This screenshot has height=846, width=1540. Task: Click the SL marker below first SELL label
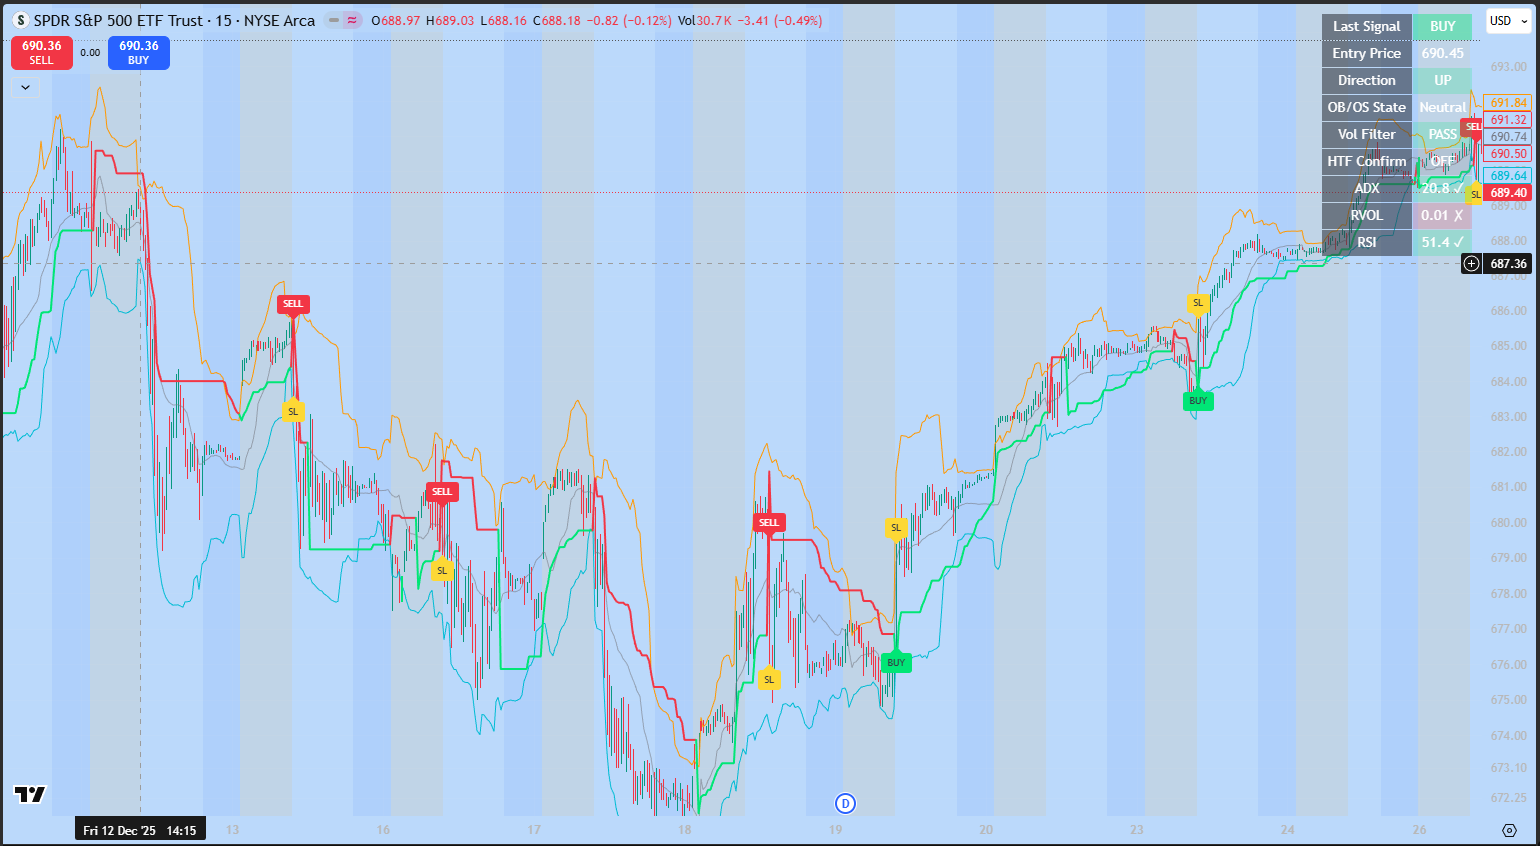click(293, 411)
